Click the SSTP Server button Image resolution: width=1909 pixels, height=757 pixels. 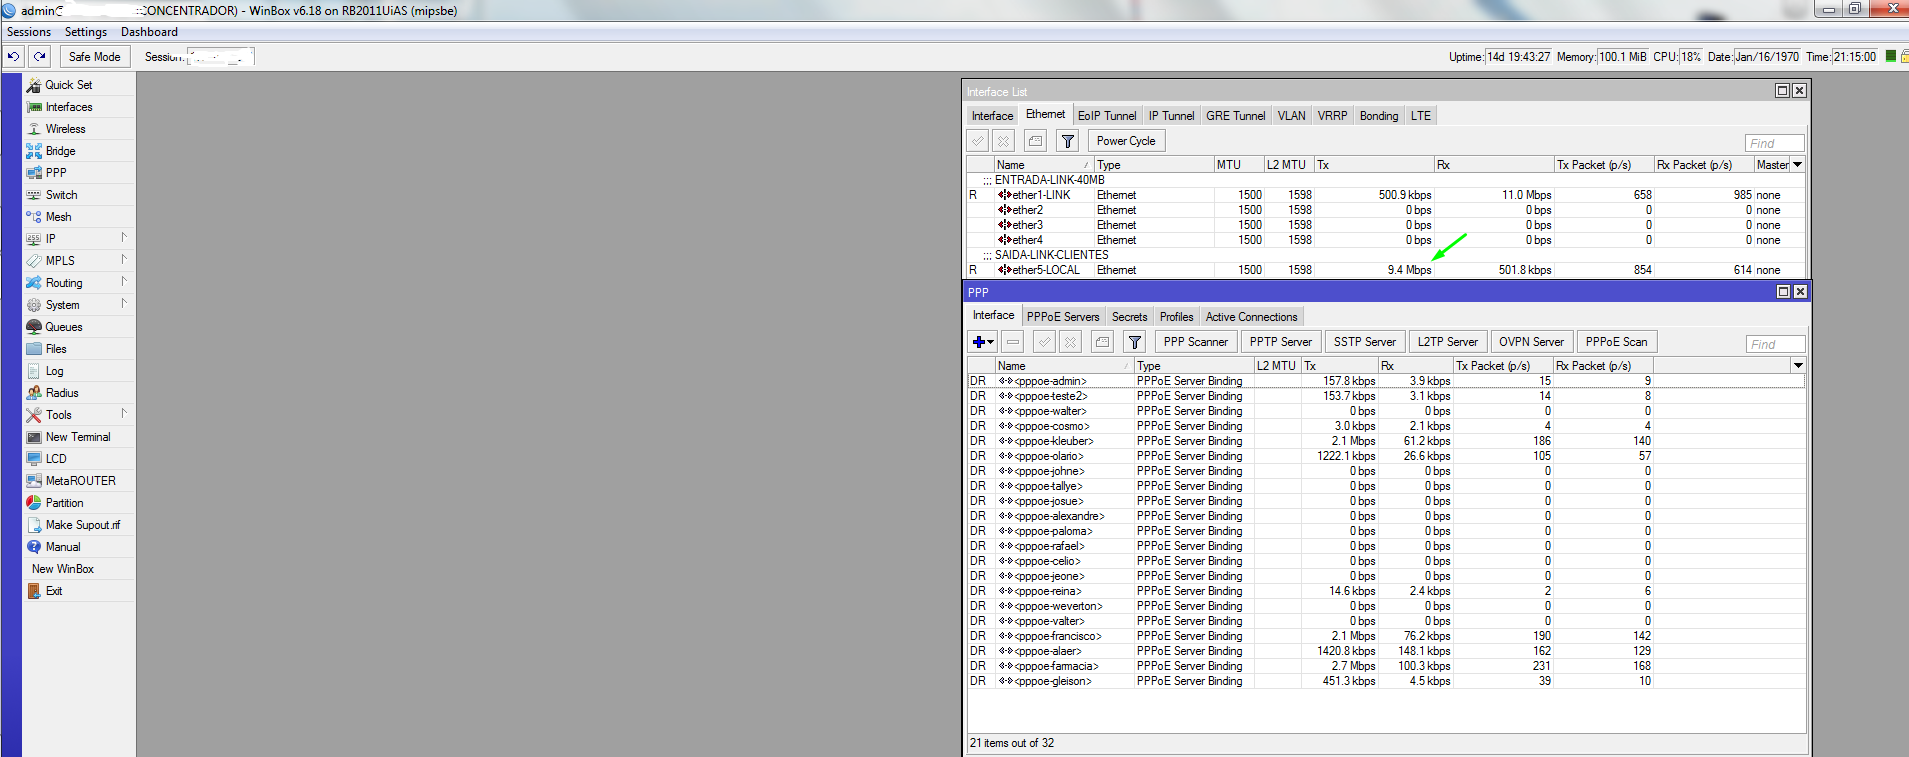pos(1364,342)
